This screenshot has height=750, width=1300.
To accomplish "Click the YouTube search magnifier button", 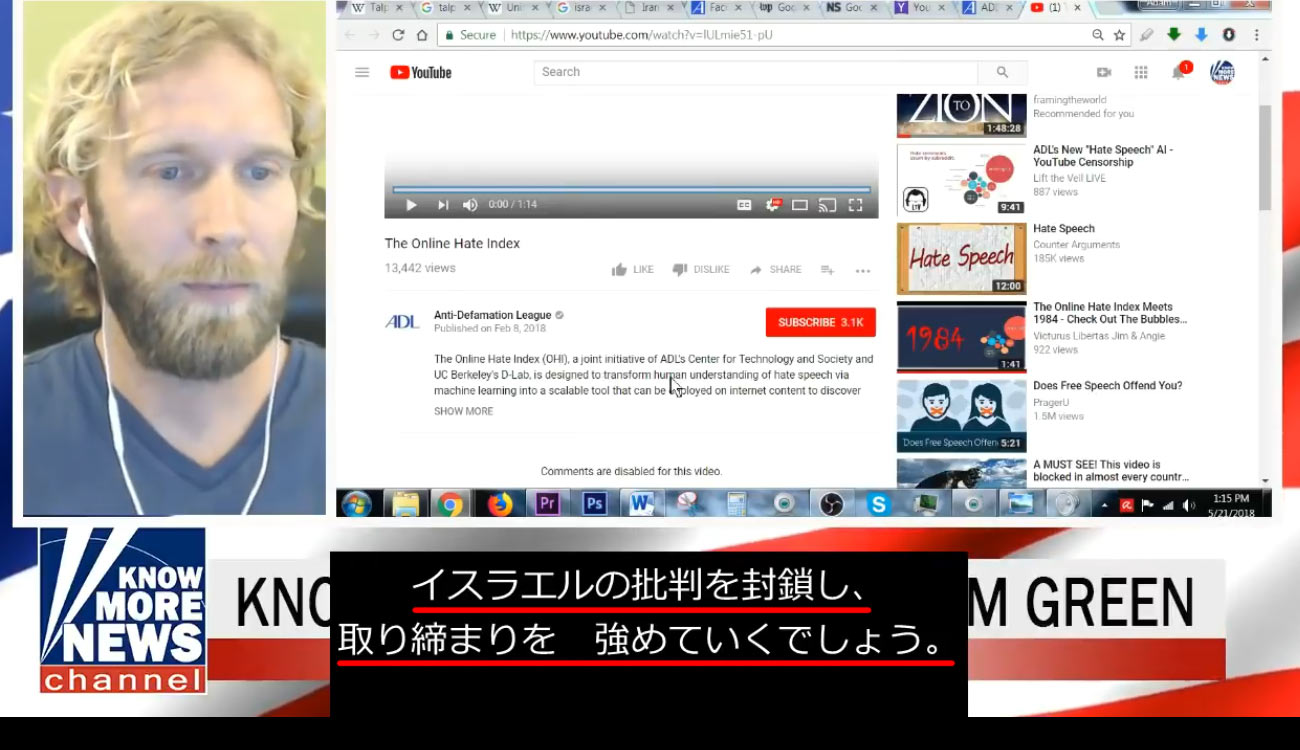I will tap(1002, 72).
